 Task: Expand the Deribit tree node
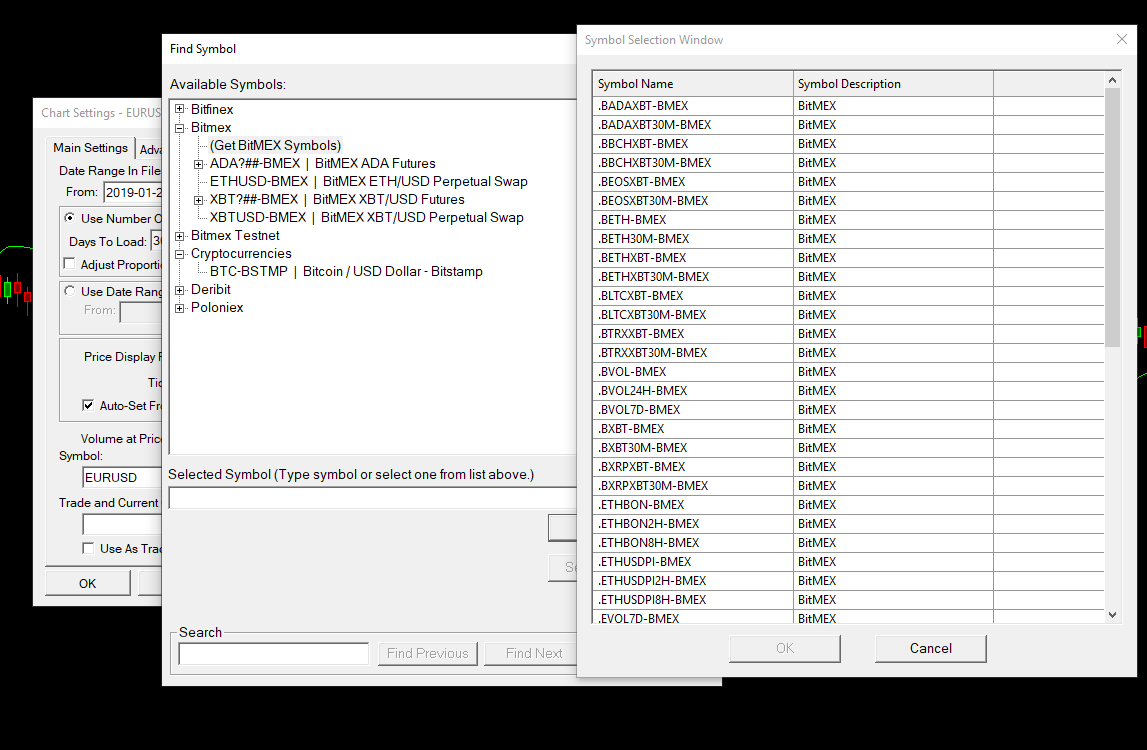(x=179, y=290)
